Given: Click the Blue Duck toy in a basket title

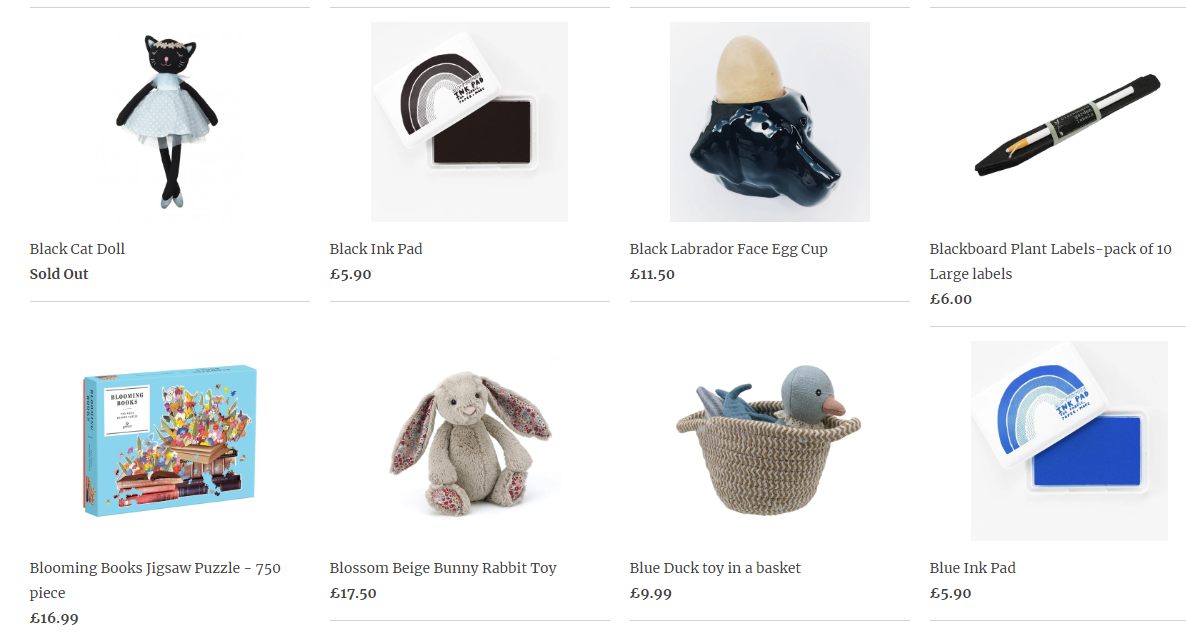Looking at the screenshot, I should click(x=715, y=568).
